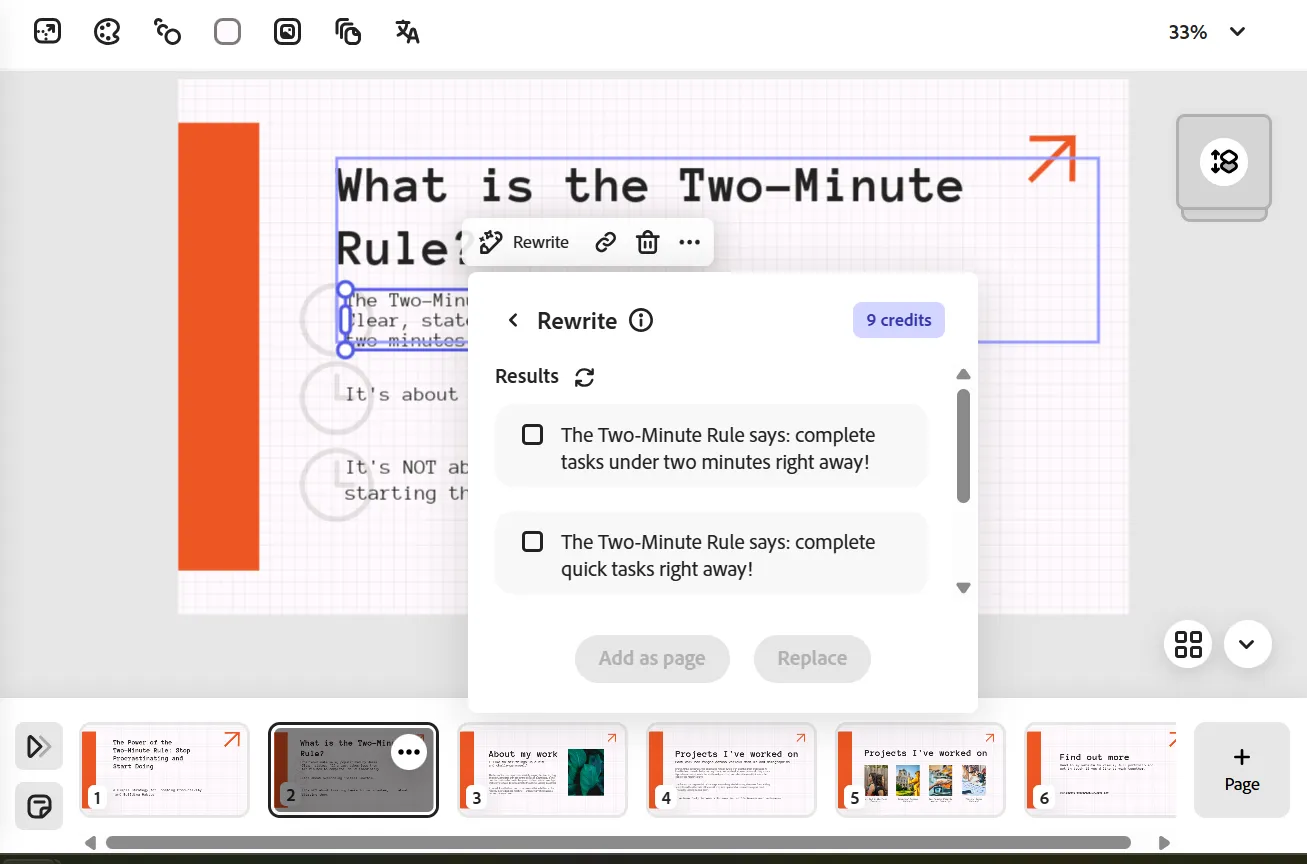This screenshot has height=864, width=1307.
Task: Open the page overview grid icon
Action: tap(1187, 644)
